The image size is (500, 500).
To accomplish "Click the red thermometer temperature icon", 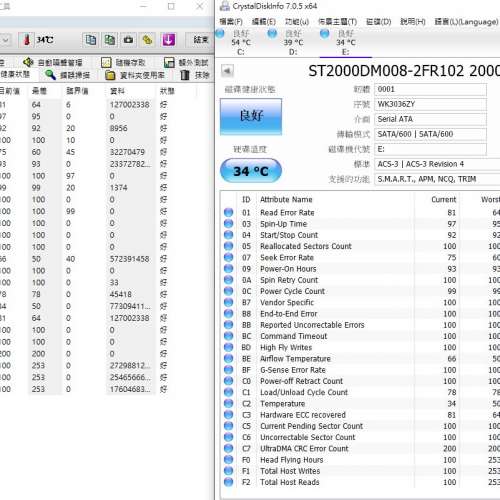I will pos(27,40).
